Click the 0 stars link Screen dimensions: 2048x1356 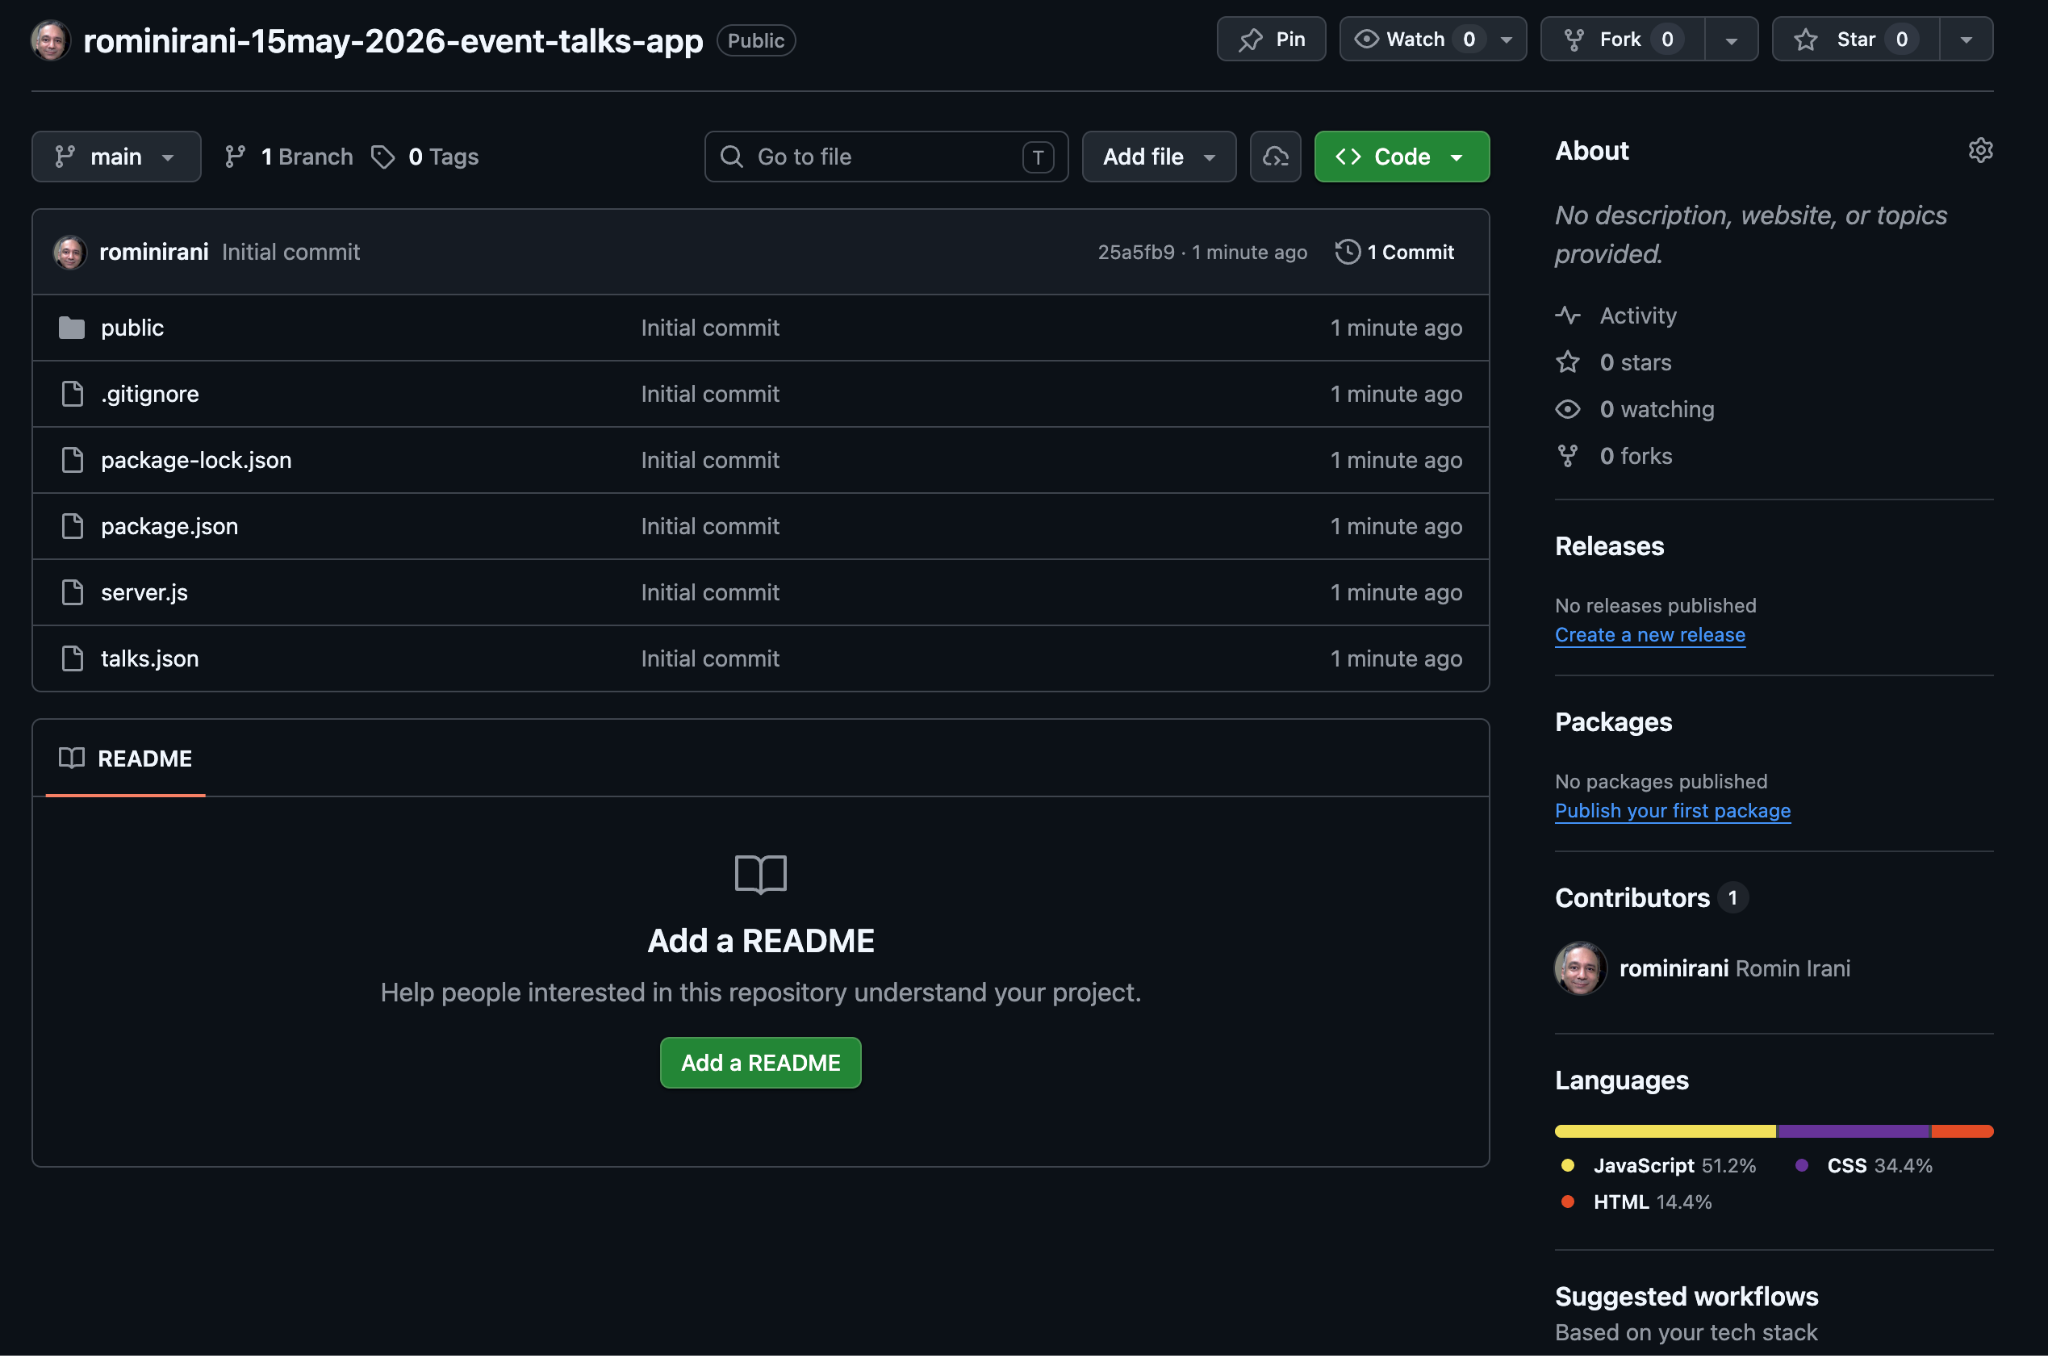point(1636,362)
